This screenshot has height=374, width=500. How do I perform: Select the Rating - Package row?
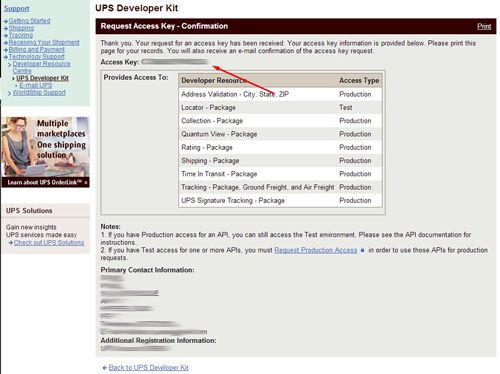(x=280, y=147)
